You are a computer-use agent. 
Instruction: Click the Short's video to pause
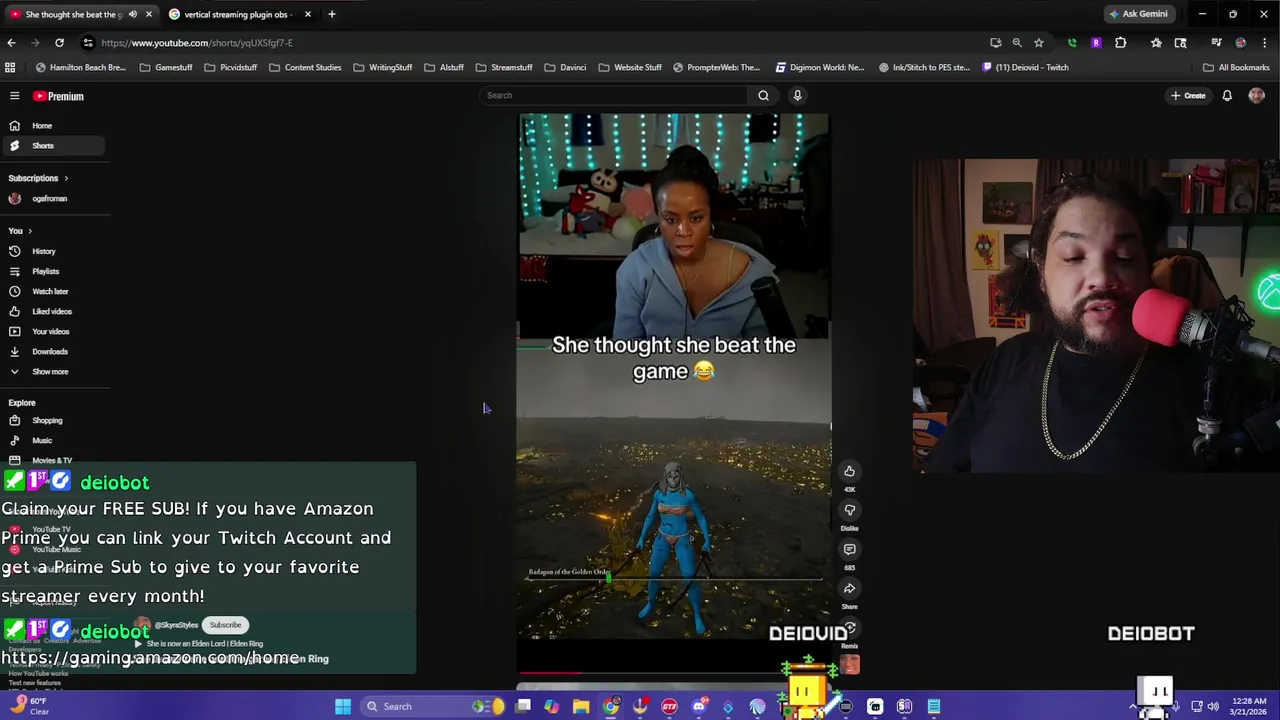coord(673,375)
